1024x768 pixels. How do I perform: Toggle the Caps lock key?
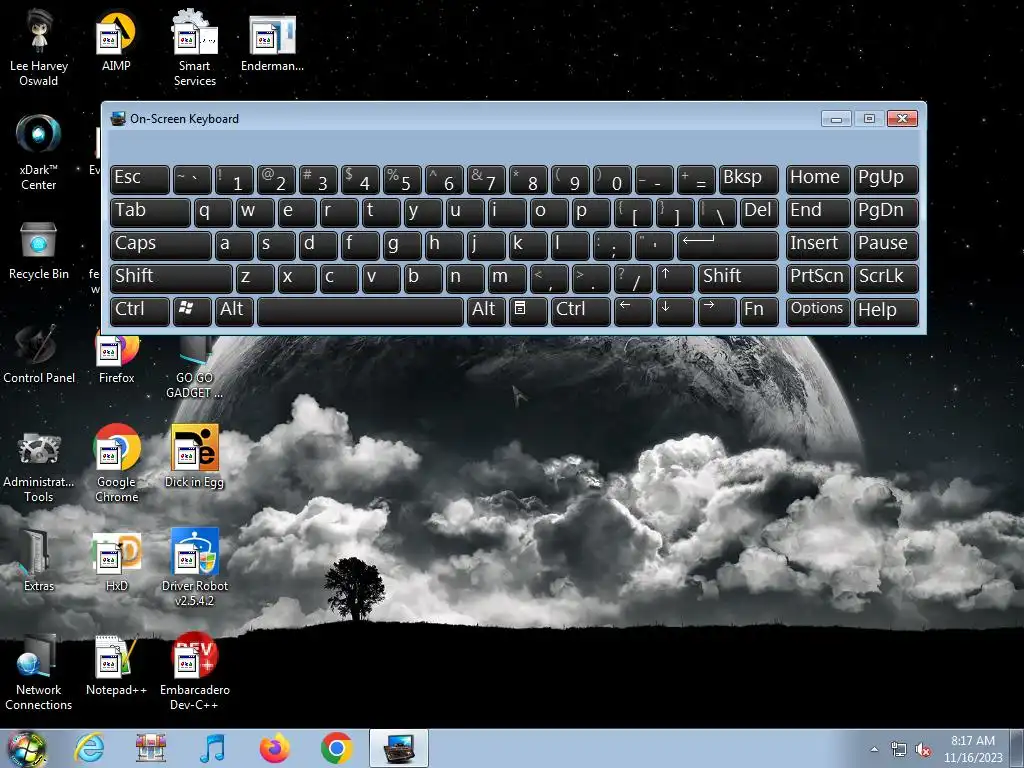pyautogui.click(x=161, y=246)
